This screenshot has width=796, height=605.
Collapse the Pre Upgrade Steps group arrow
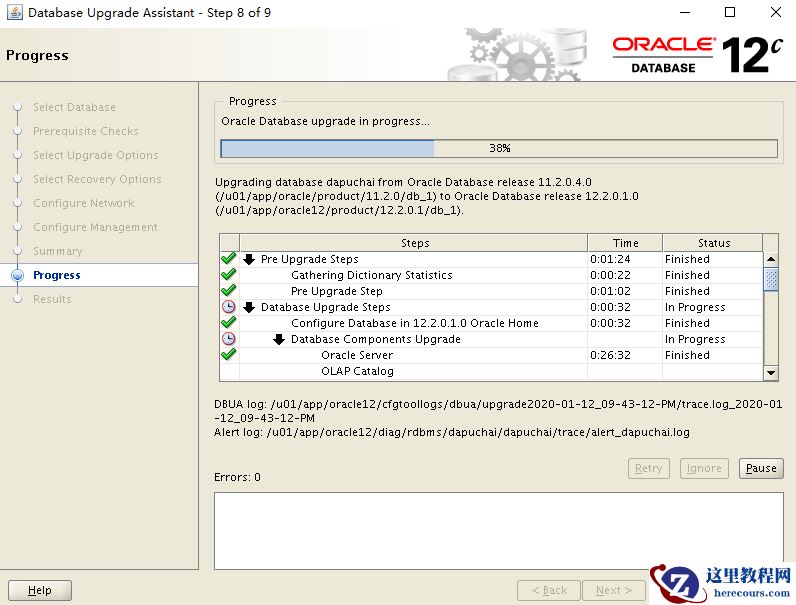[249, 259]
